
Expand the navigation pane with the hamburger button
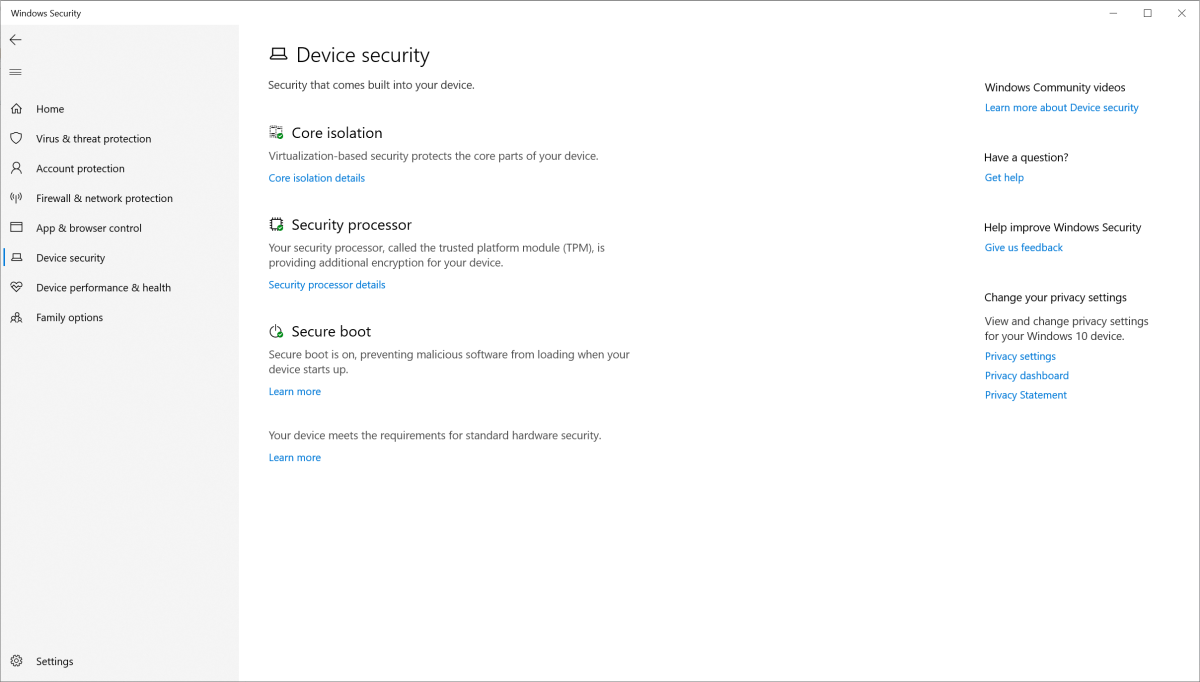coord(15,71)
